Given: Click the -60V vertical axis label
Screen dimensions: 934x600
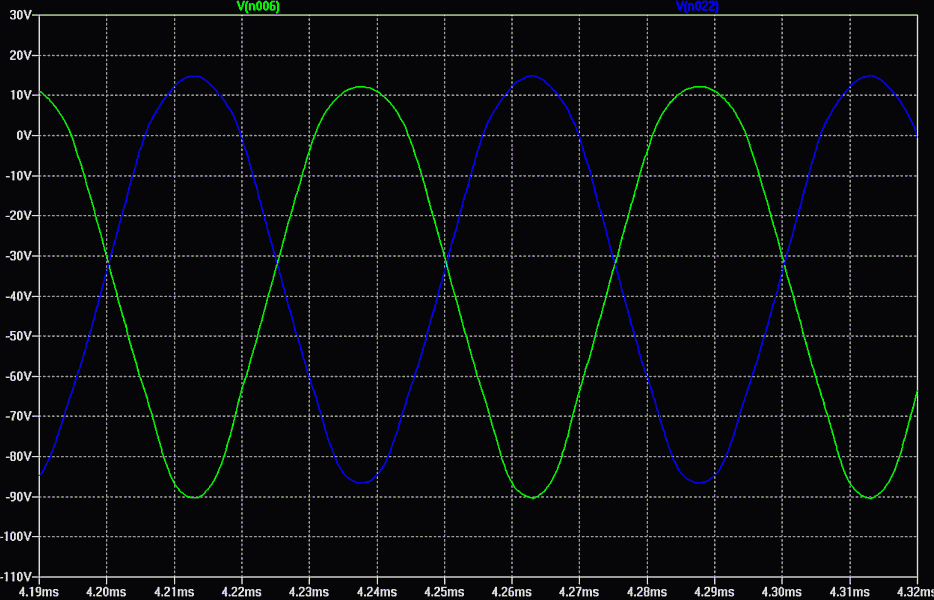Looking at the screenshot, I should pos(19,377).
